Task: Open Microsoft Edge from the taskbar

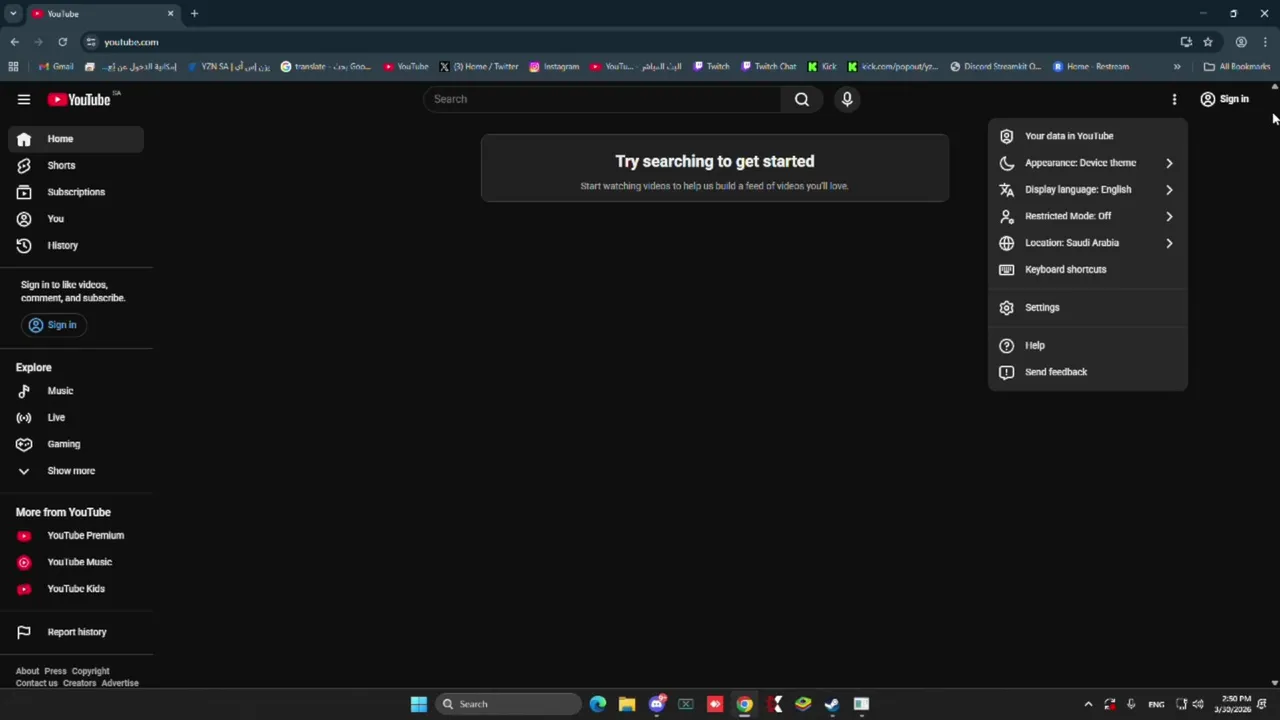Action: click(x=598, y=704)
